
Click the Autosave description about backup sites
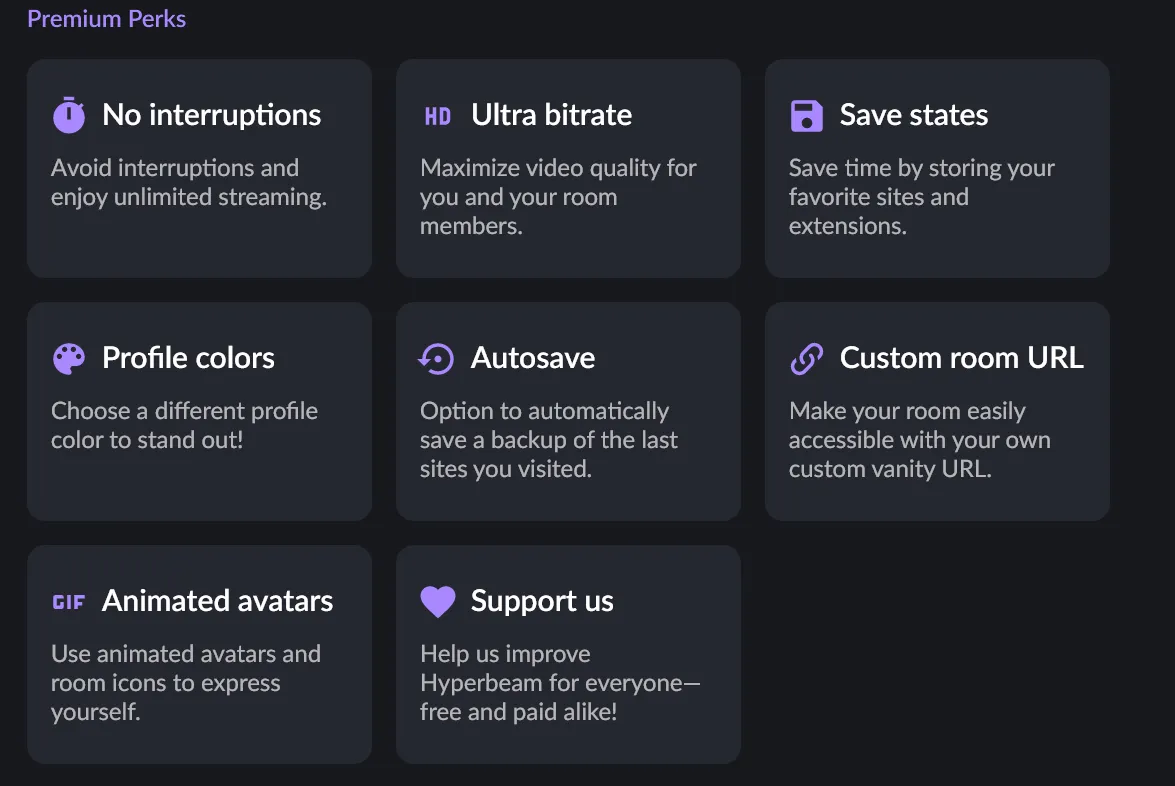[x=549, y=440]
